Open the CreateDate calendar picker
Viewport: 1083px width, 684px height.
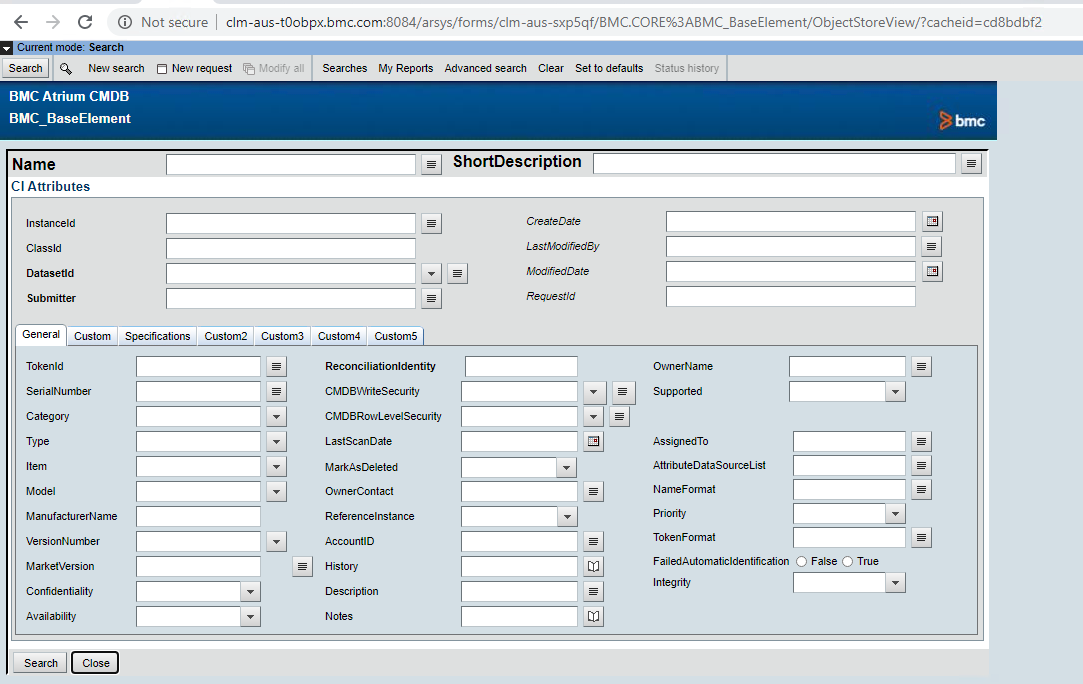click(x=932, y=221)
